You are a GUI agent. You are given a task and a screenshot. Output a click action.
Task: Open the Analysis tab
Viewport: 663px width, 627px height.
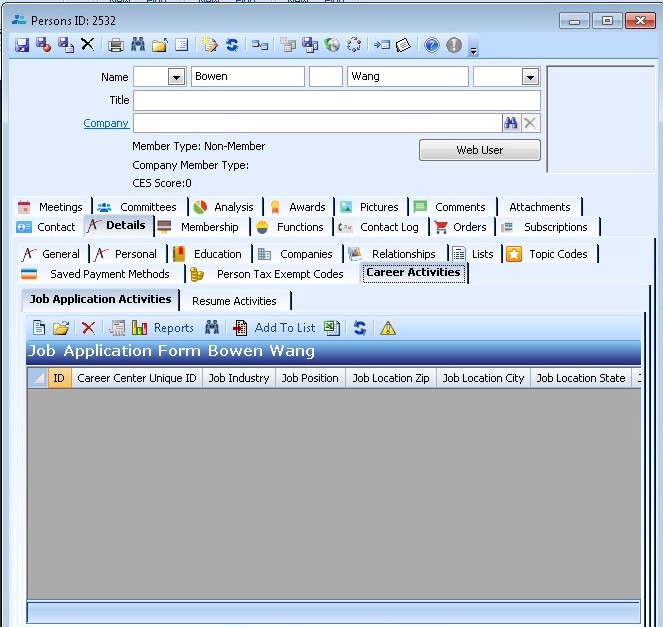224,207
